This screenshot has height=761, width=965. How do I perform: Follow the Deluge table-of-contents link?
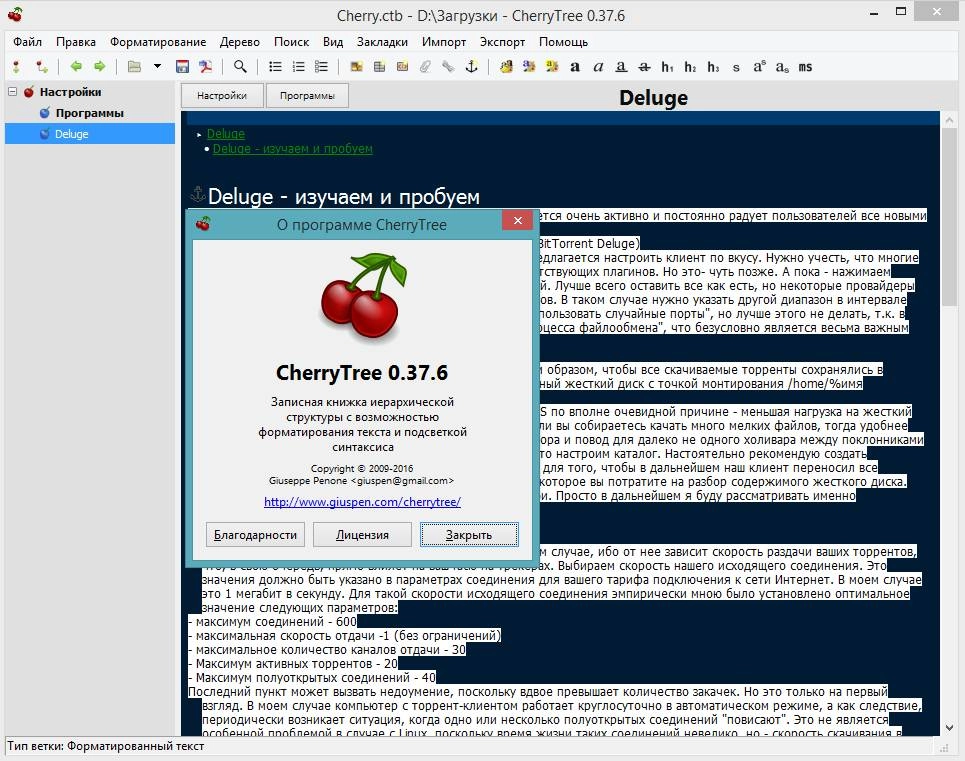click(226, 133)
